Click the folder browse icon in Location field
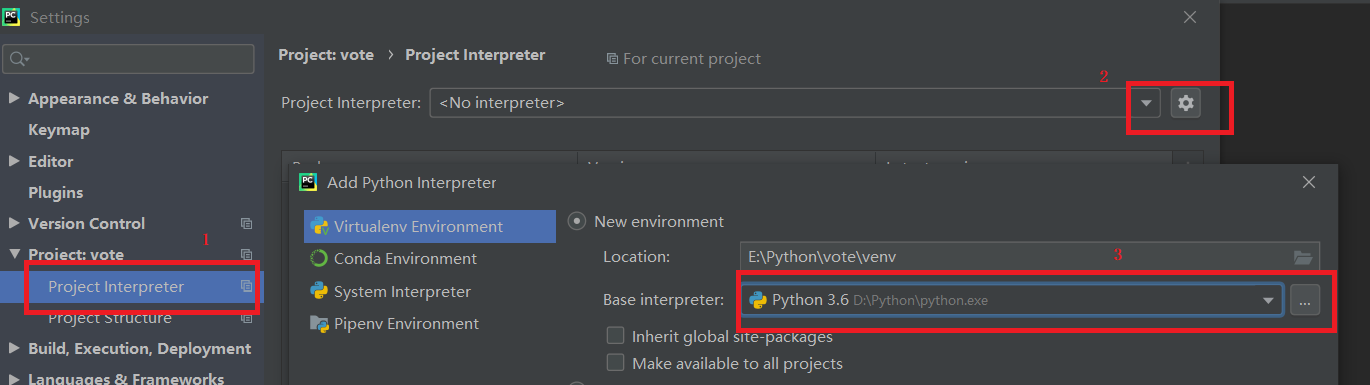Screen dimensions: 1370x385 (1303, 257)
